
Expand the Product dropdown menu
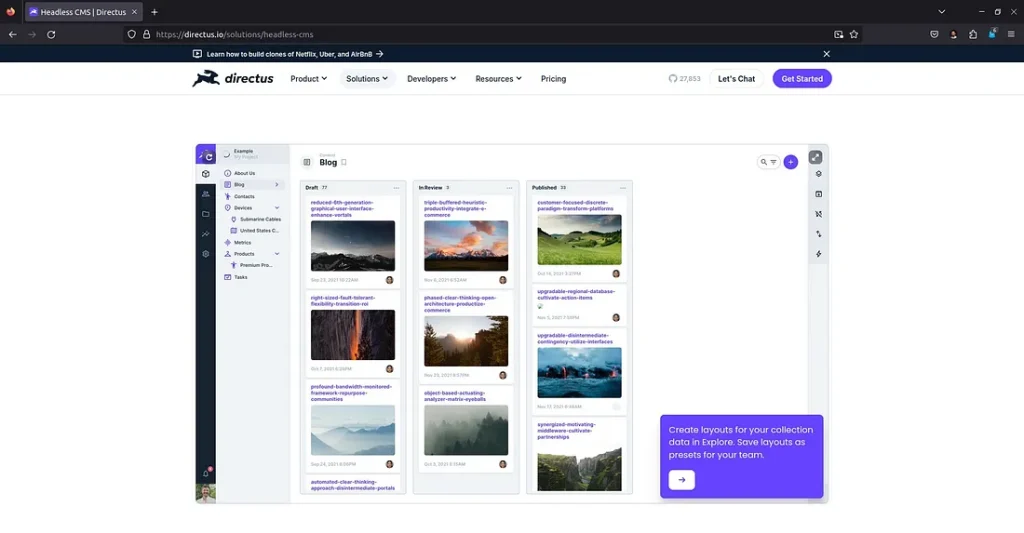click(x=308, y=79)
